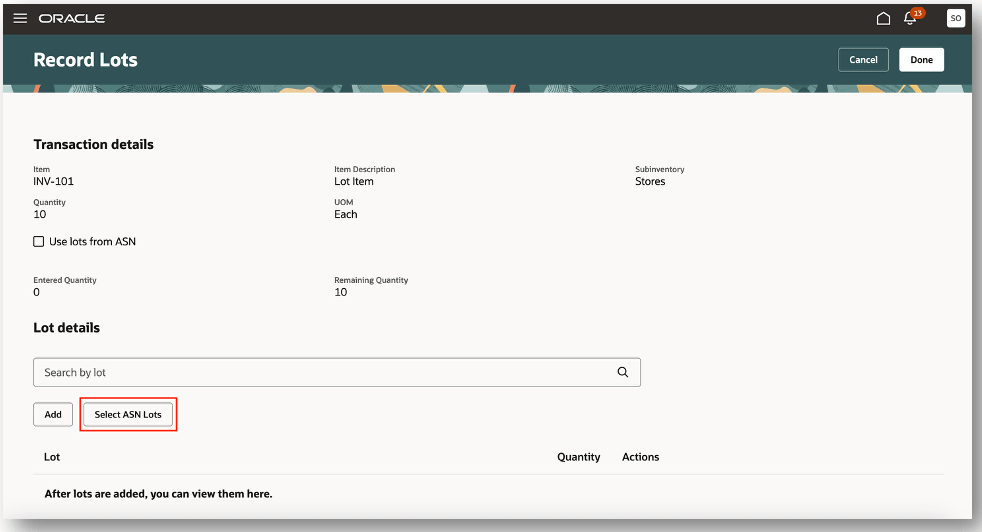This screenshot has height=532, width=982.
Task: Select the Each UOM value
Action: pos(346,214)
